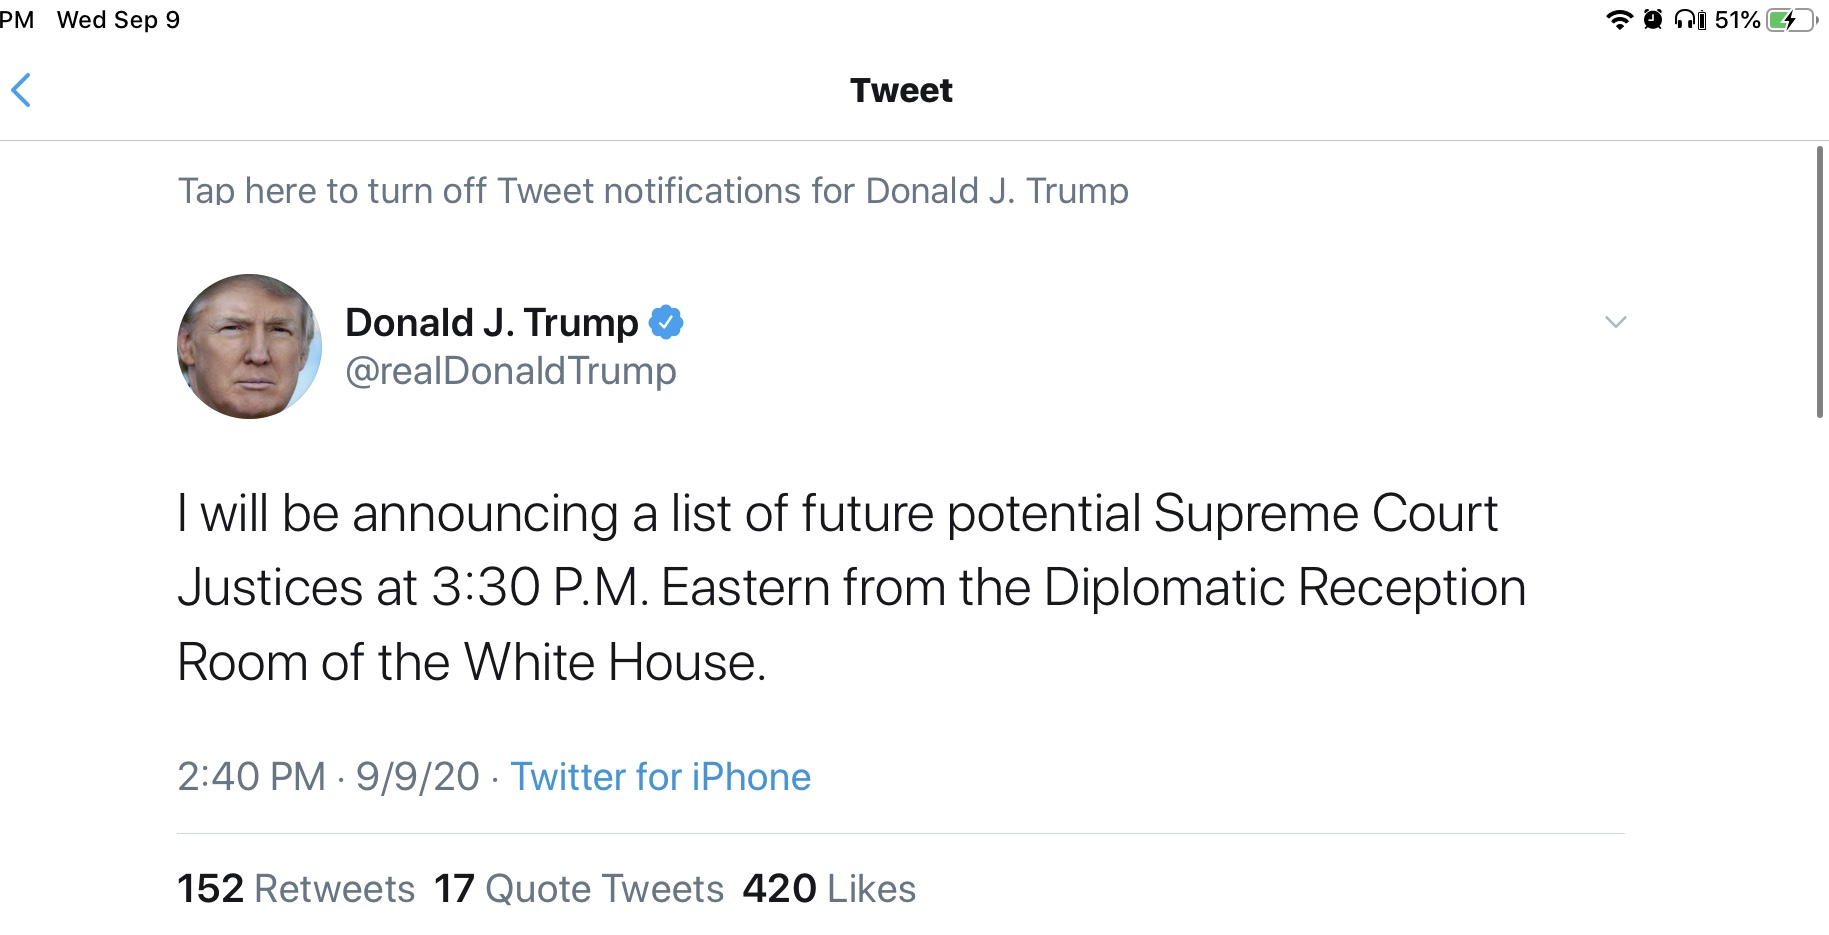Open Donald J. Trump profile picture
Viewport: 1829px width, 935px height.
click(249, 346)
